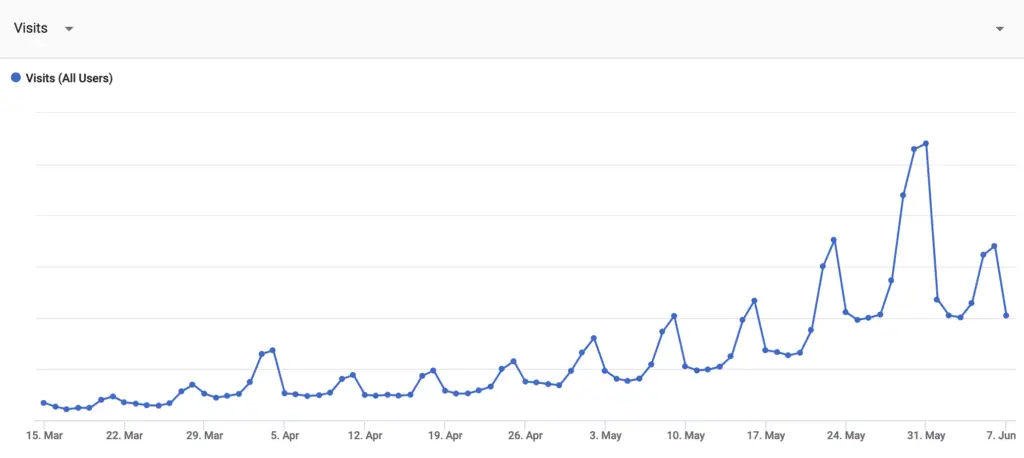Click the 19. Apr axis label

click(x=445, y=436)
